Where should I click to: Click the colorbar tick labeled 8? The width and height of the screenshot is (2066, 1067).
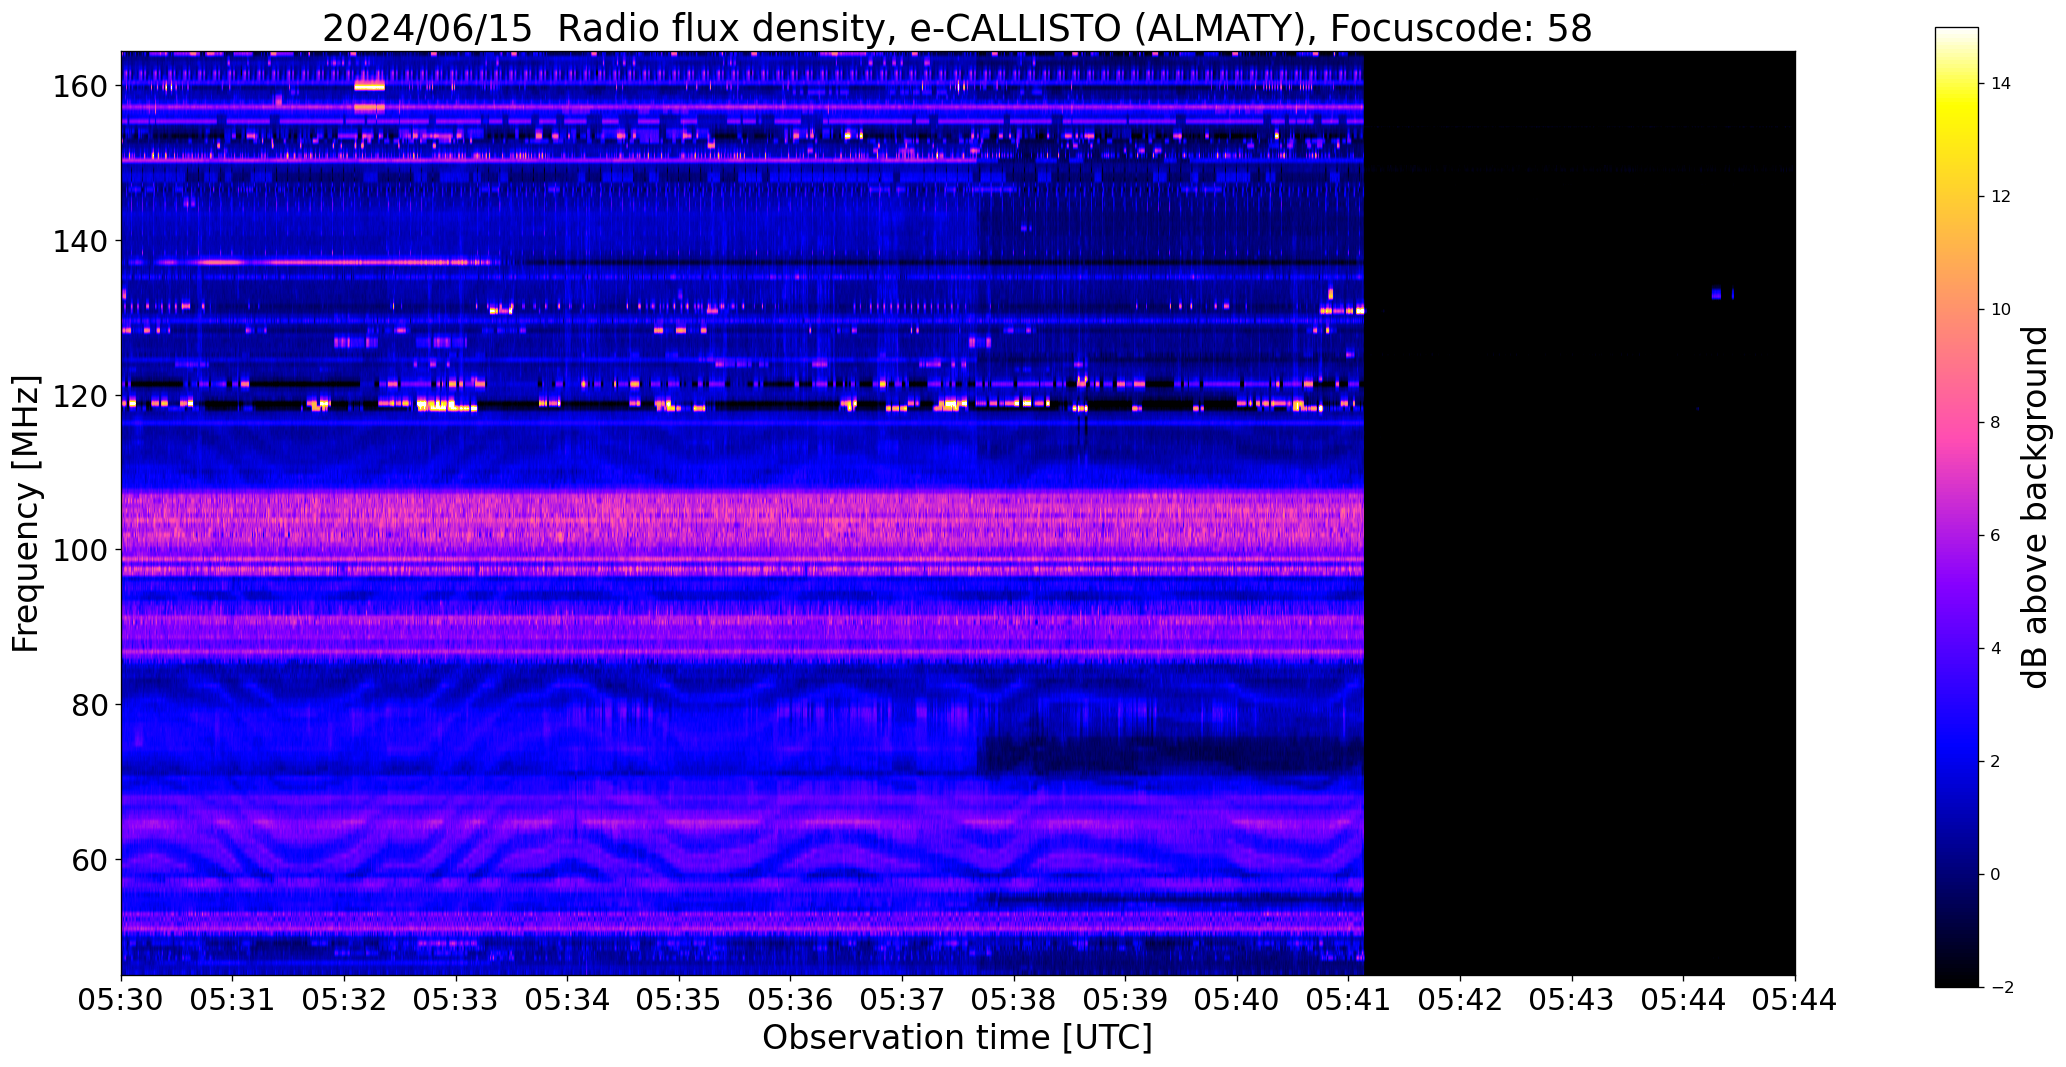[x=1995, y=423]
